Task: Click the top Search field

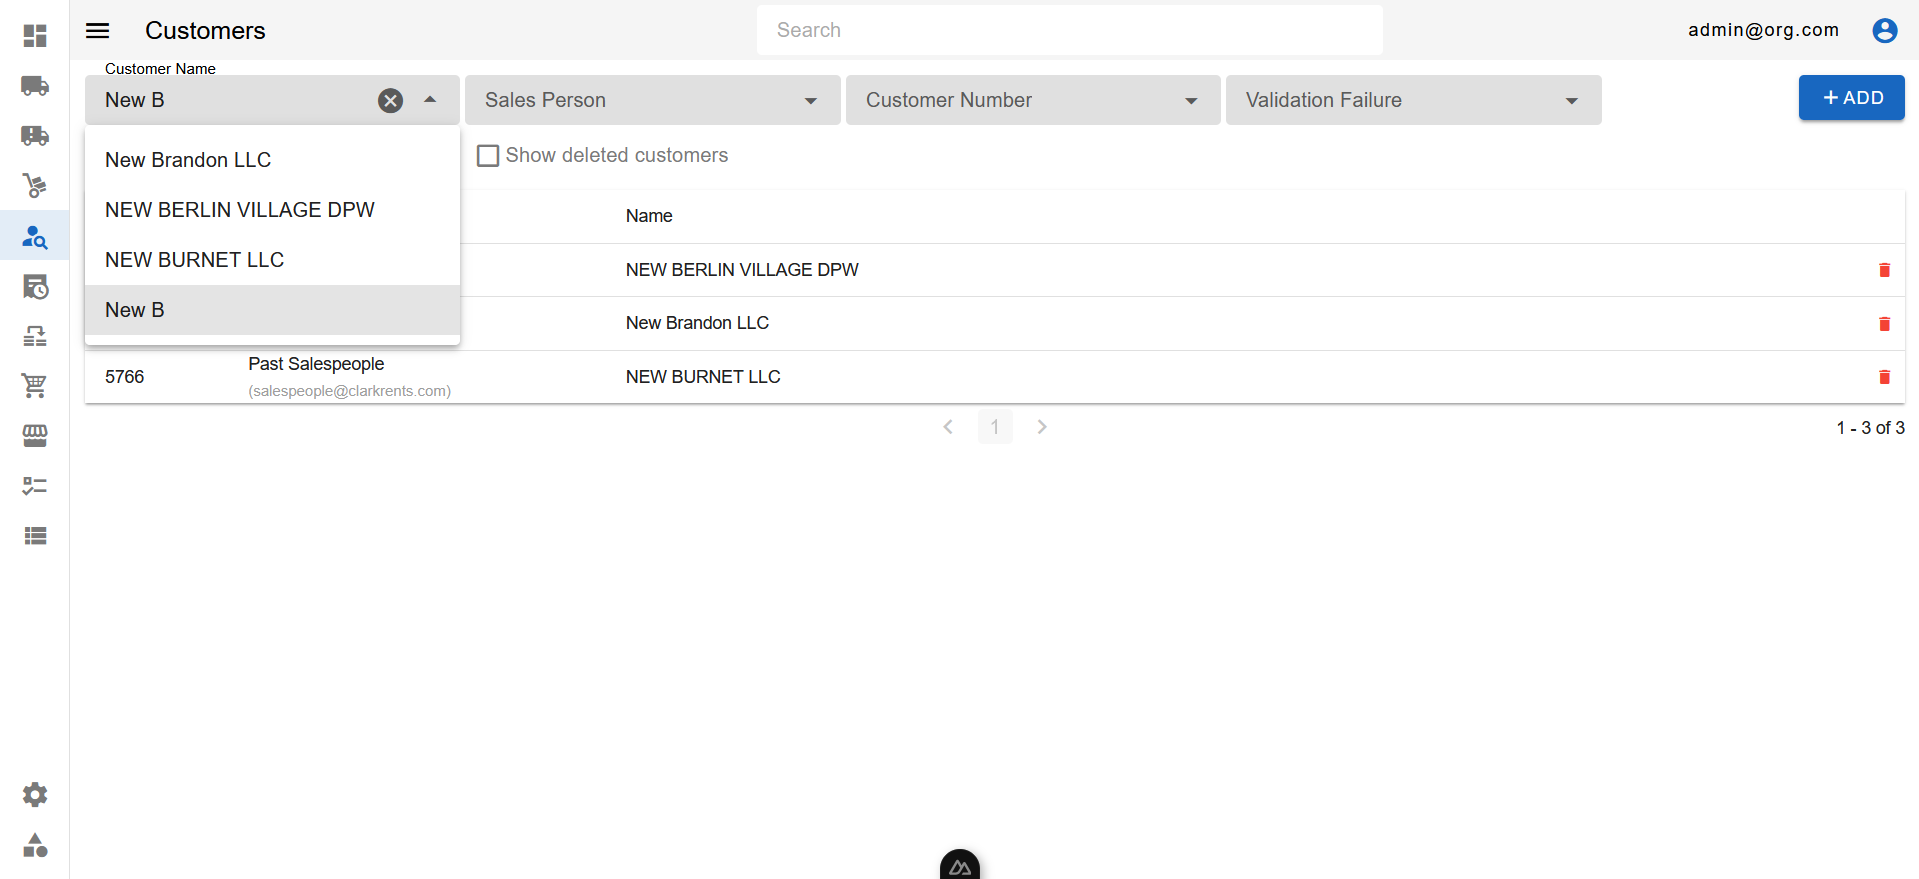Action: (x=1069, y=30)
